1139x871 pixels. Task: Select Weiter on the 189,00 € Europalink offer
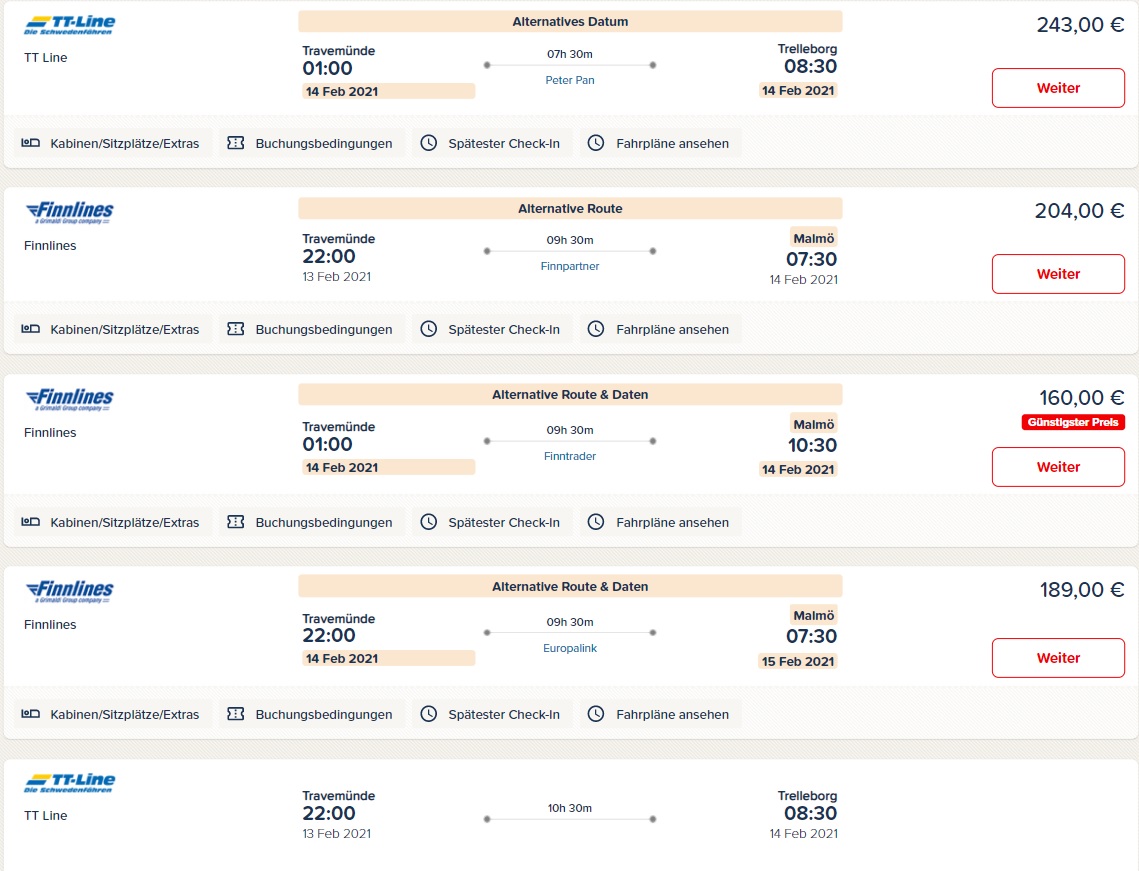click(x=1058, y=658)
